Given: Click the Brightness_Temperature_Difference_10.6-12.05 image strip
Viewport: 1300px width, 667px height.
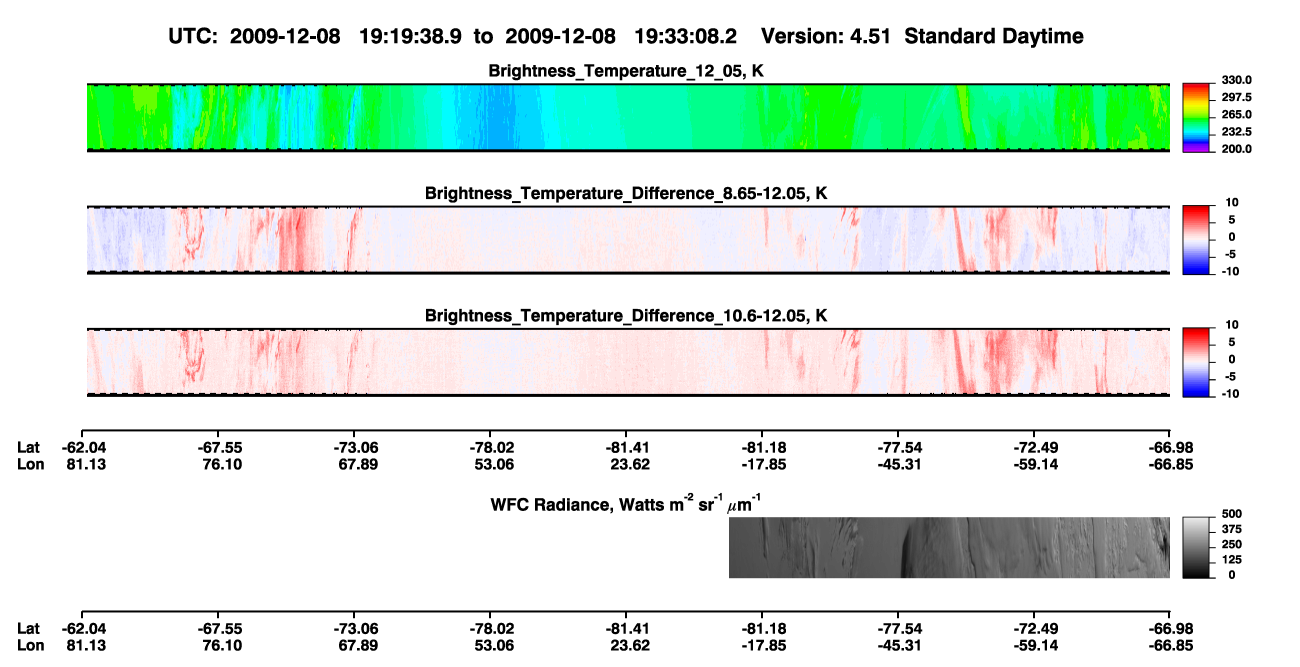Looking at the screenshot, I should 629,362.
